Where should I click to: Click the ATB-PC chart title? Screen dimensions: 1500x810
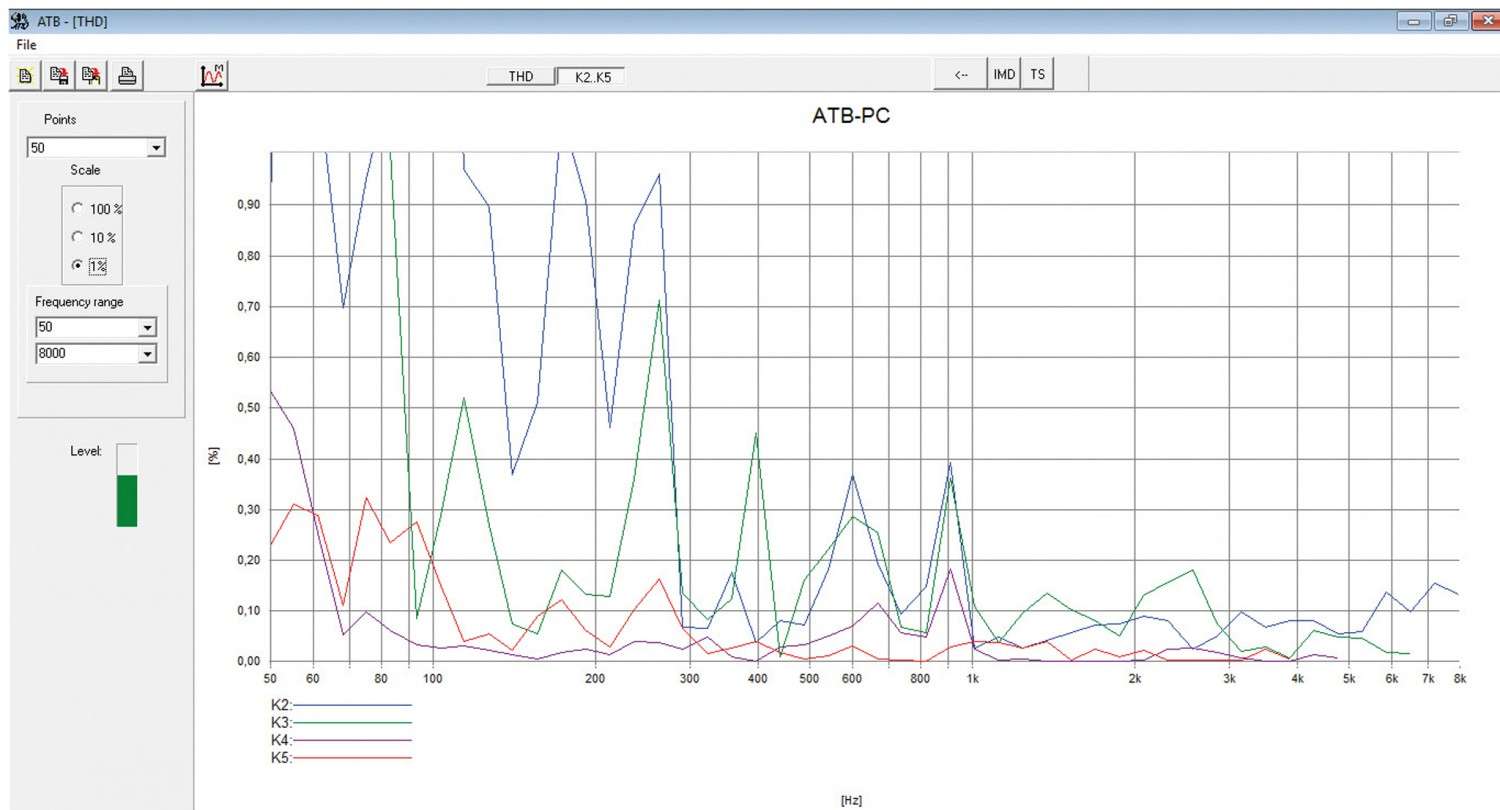coord(852,117)
